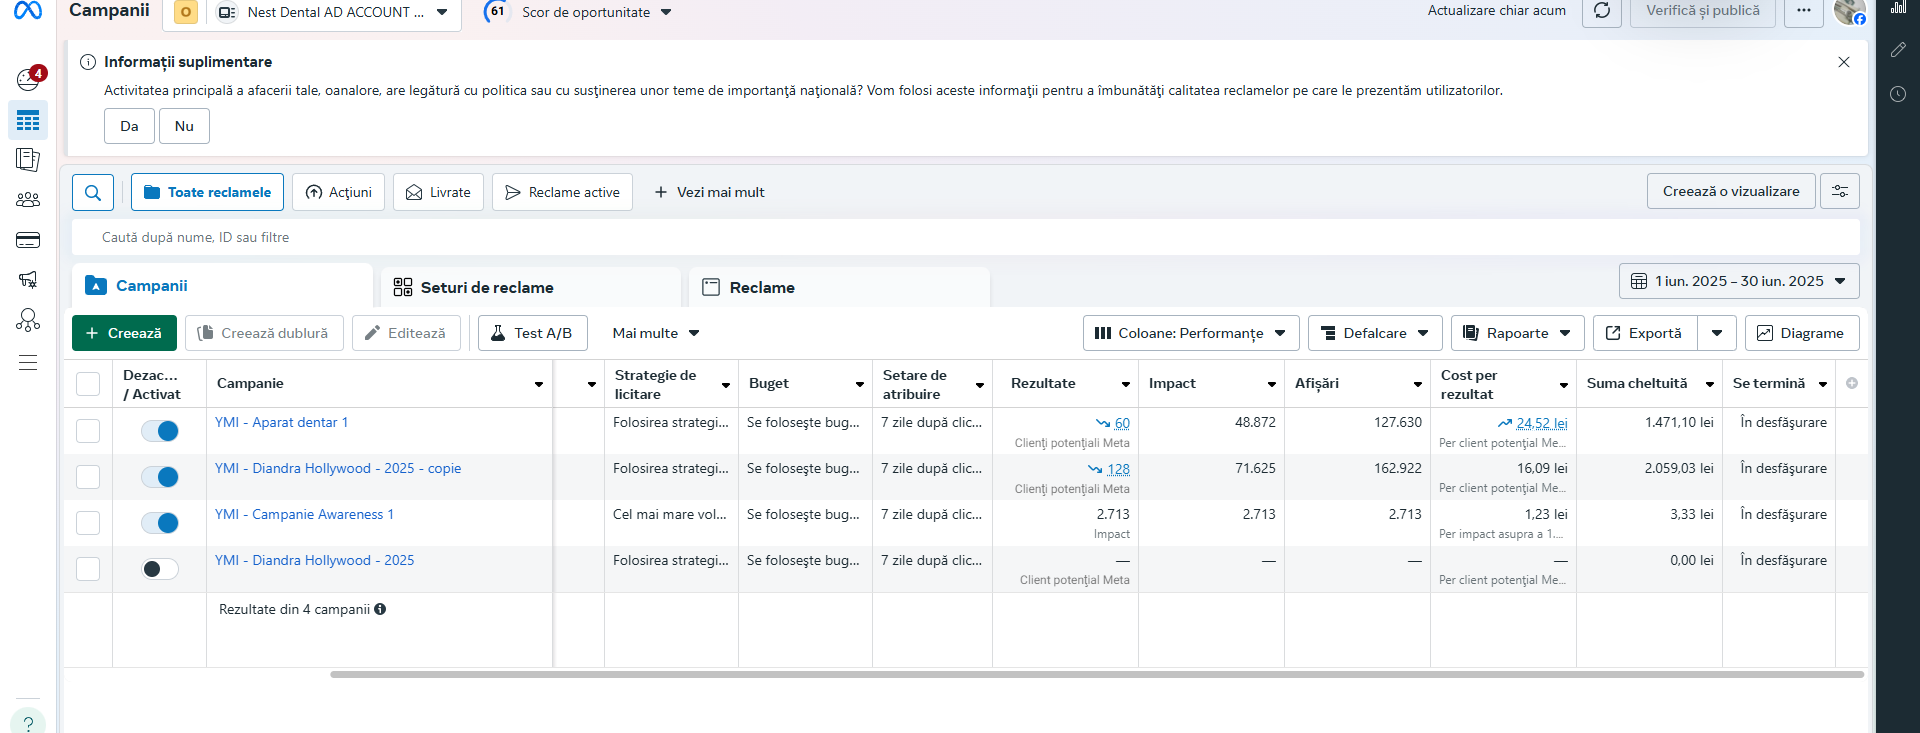Screen dimensions: 1920x733
Task: Switch to the Reclame tab
Action: (x=761, y=288)
